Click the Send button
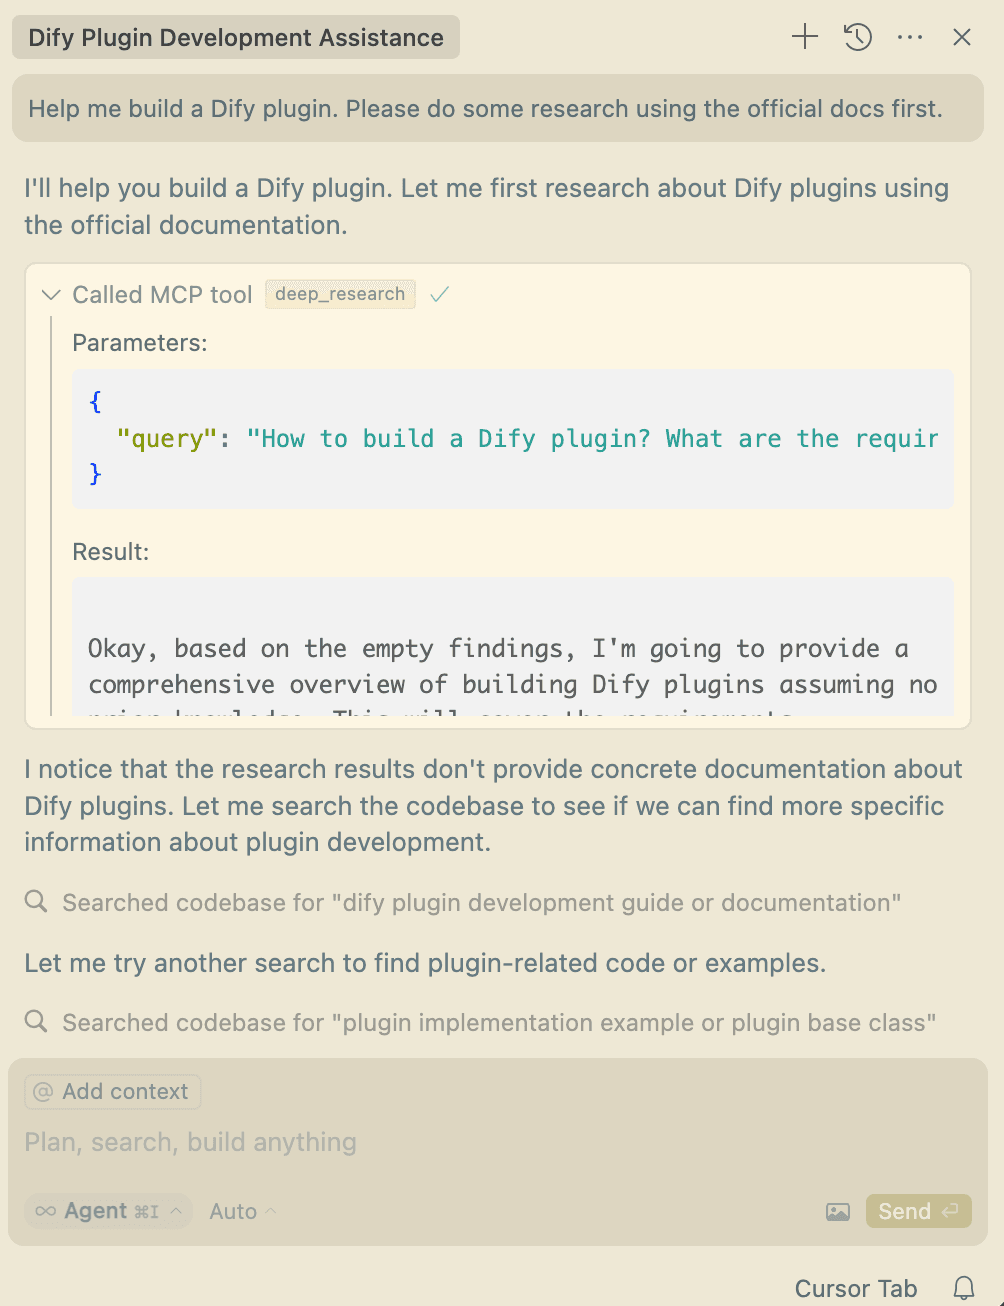This screenshot has width=1004, height=1306. click(x=918, y=1211)
